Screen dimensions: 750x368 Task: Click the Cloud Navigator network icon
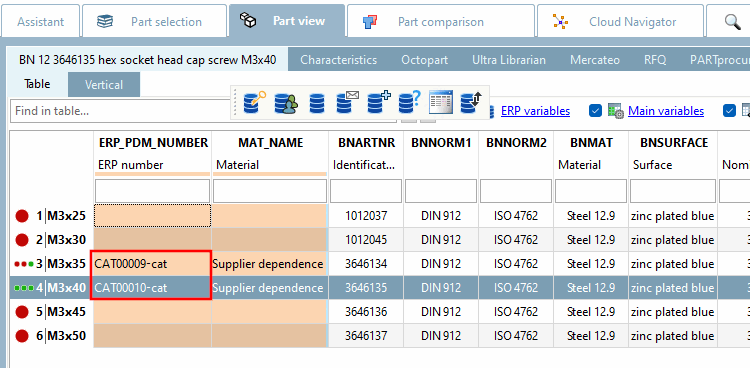(560, 22)
